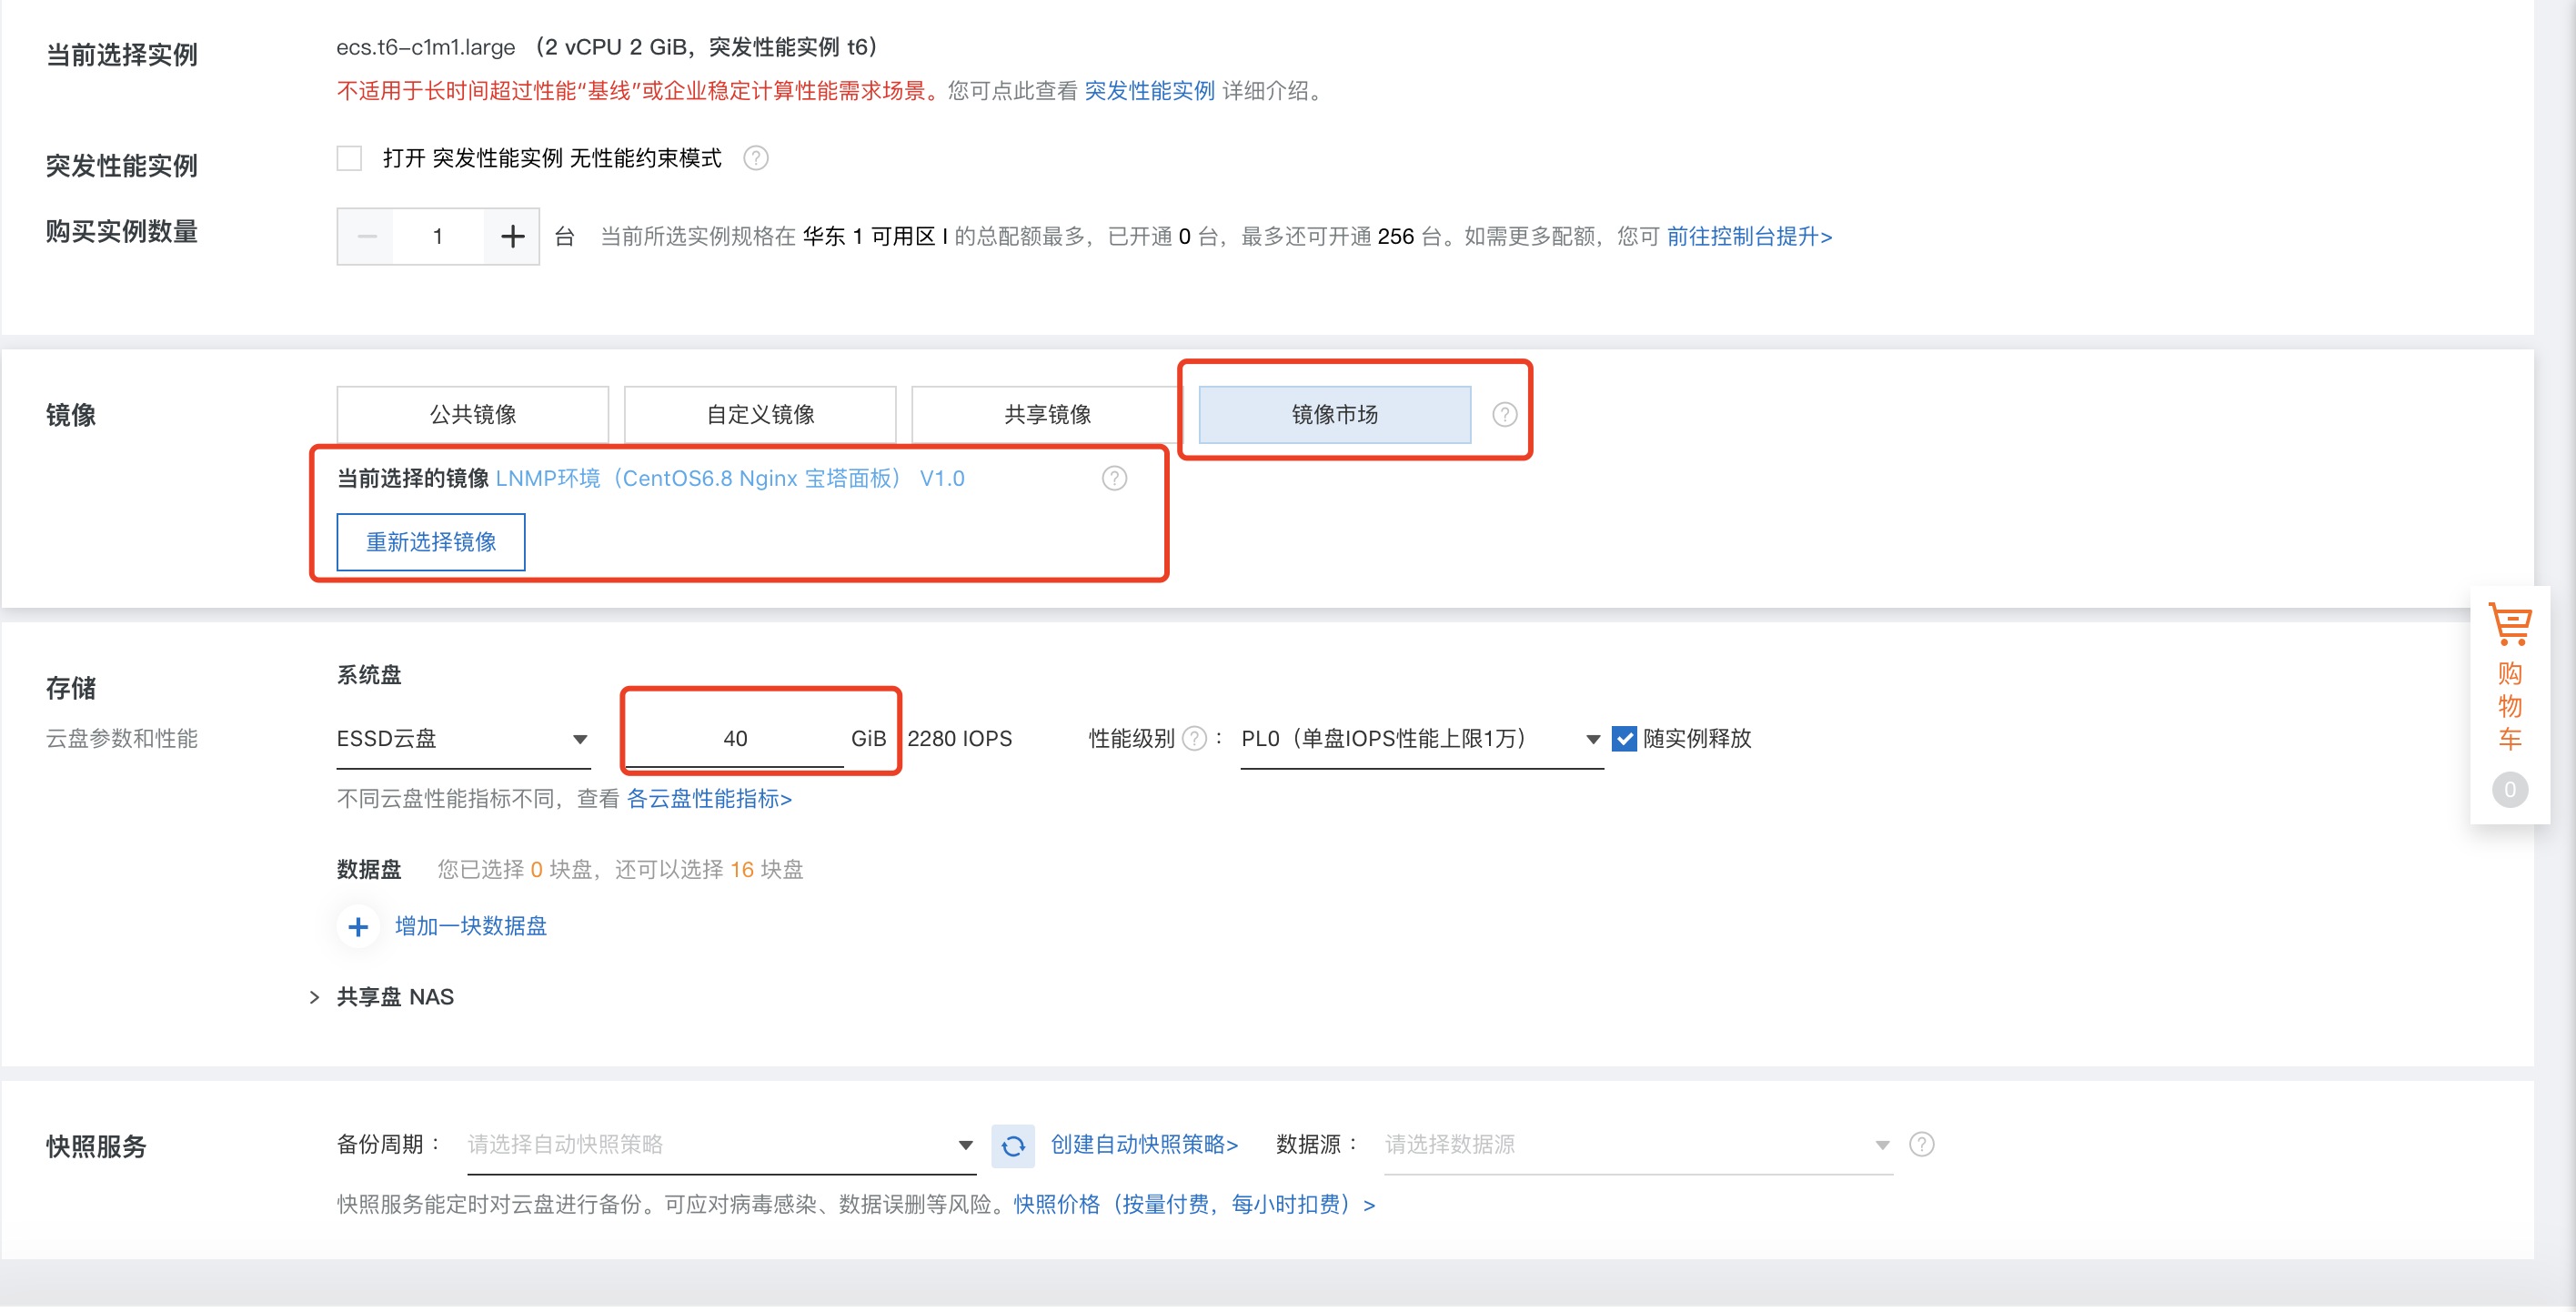Click the 购物车 label in the floating panel
Screen dimensions: 2576x1312
click(x=2509, y=706)
